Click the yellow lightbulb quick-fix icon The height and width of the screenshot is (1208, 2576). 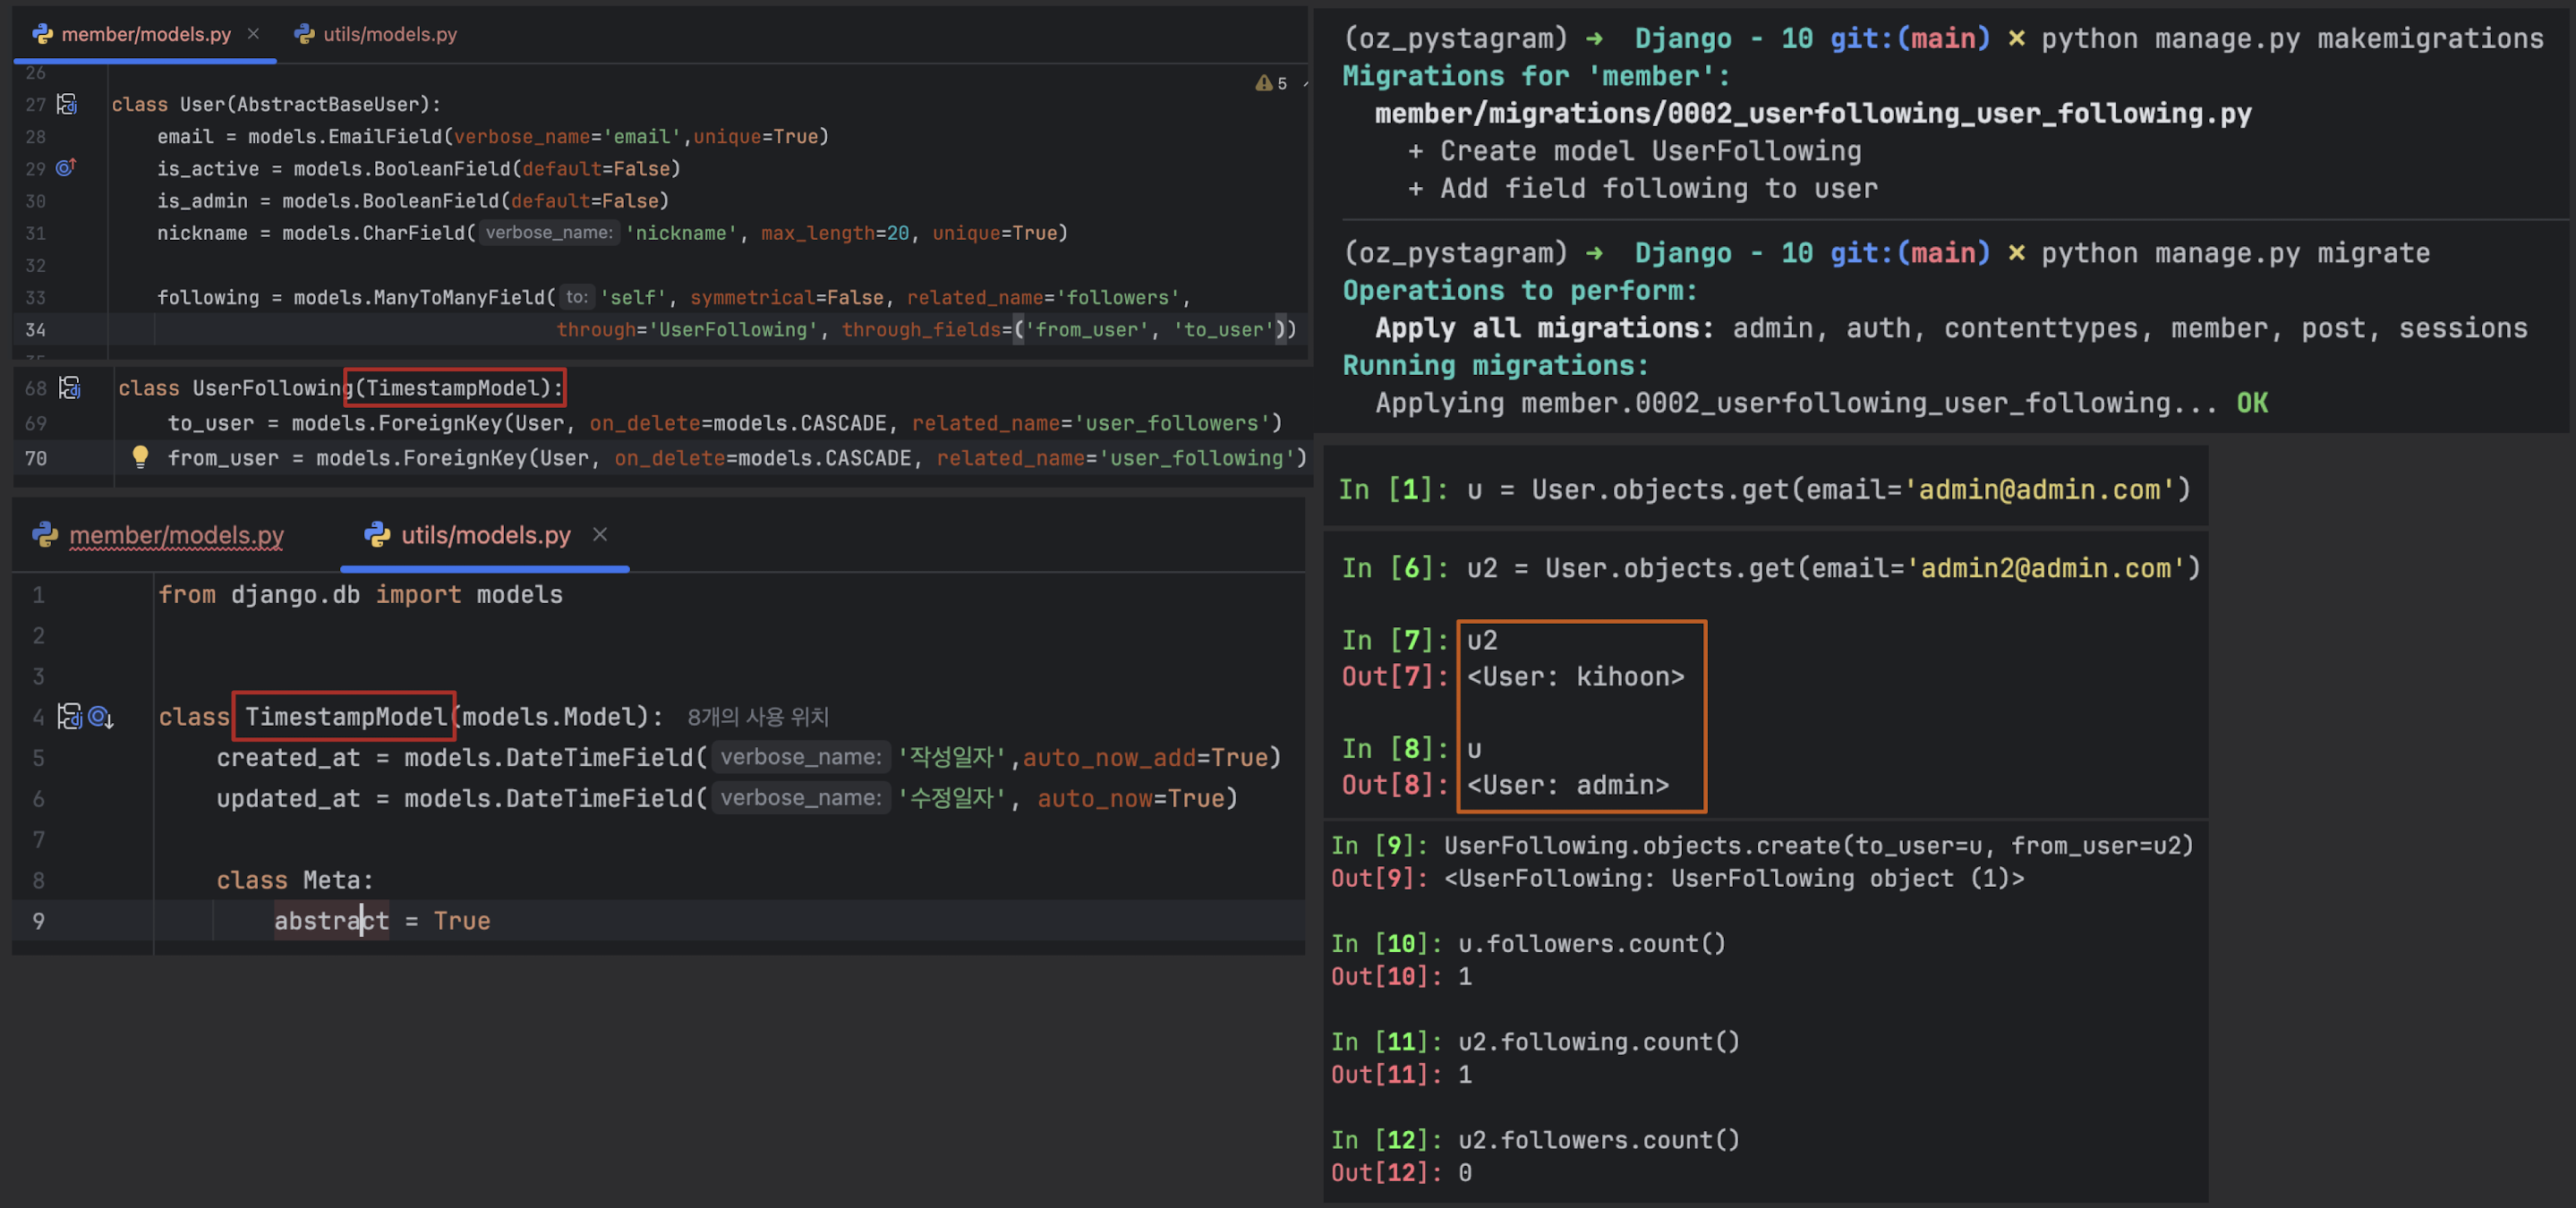[x=140, y=457]
